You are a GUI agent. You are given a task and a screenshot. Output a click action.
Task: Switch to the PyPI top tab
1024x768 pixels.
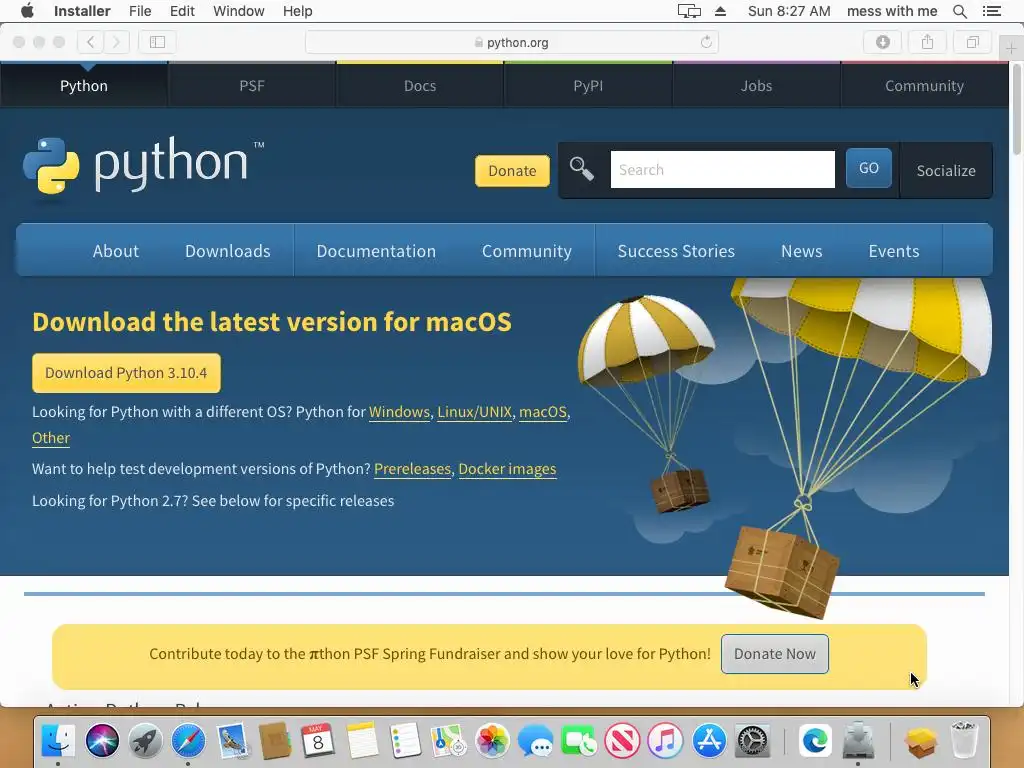coord(588,86)
